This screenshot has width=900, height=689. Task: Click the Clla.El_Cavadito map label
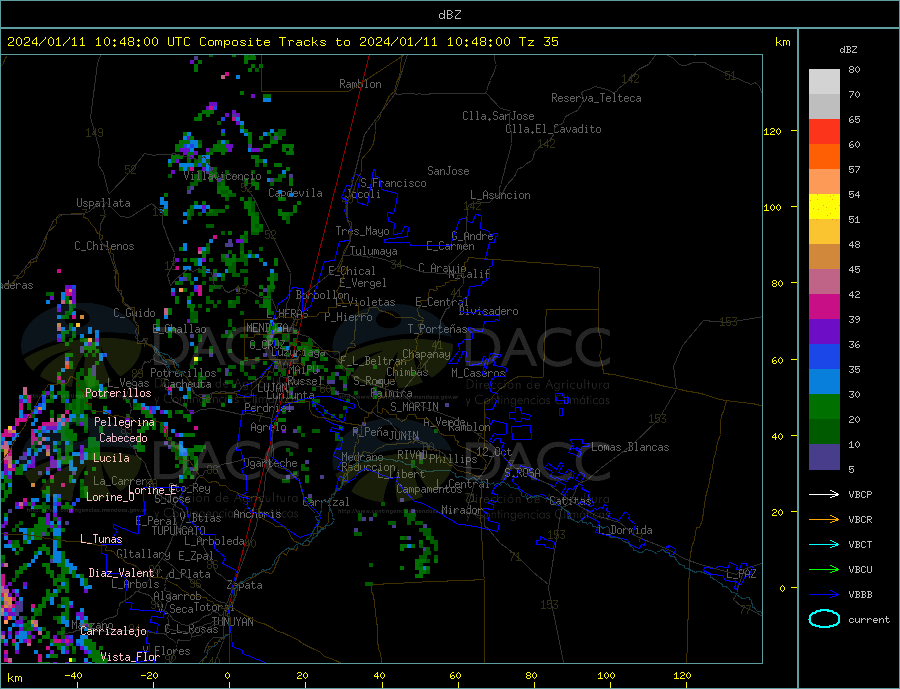click(553, 129)
